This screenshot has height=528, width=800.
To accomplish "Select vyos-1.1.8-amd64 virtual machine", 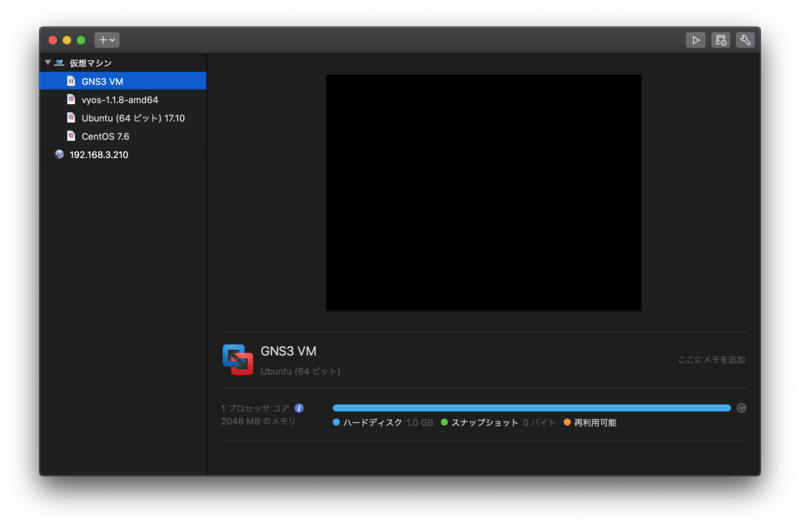I will click(123, 99).
